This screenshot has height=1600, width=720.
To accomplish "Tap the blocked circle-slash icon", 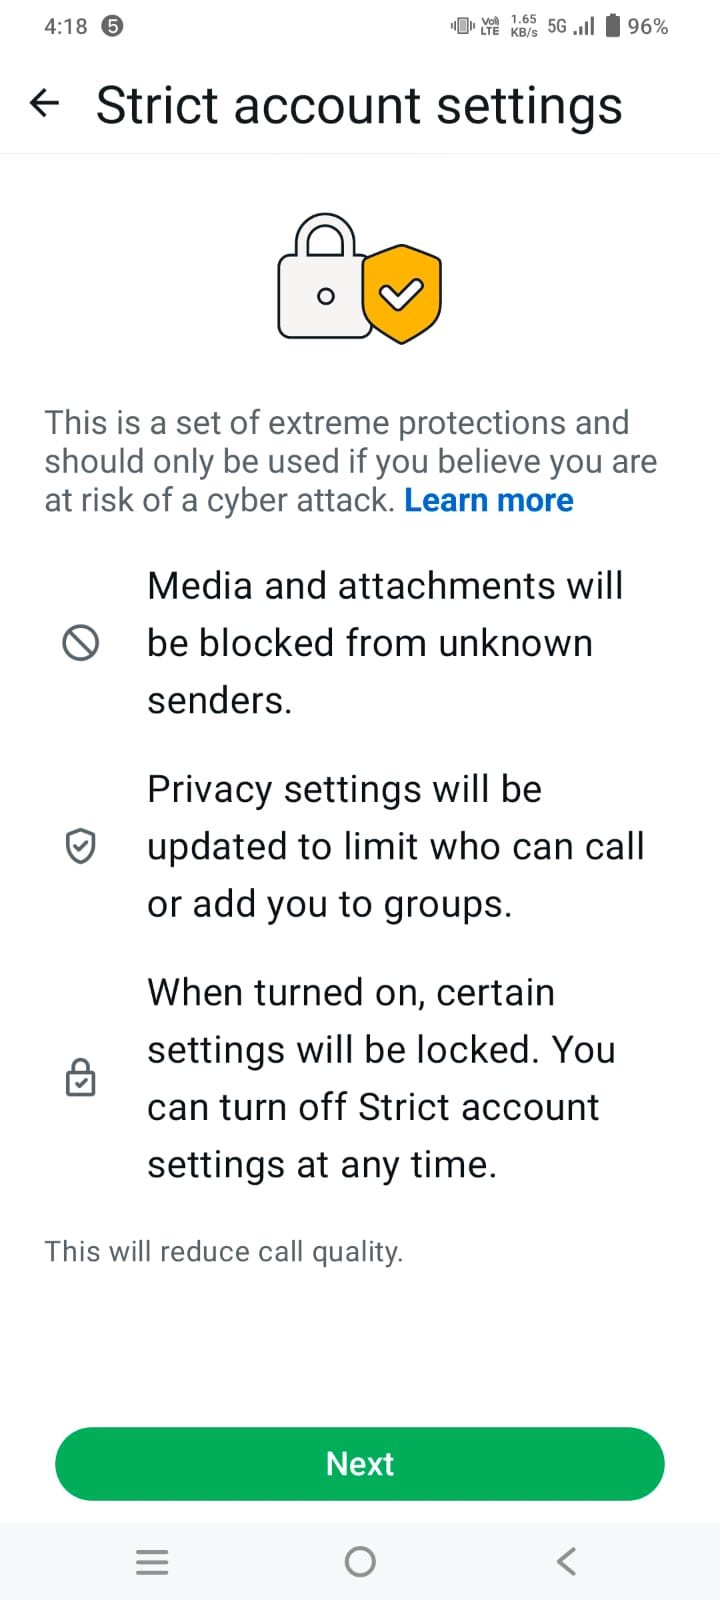I will pos(81,643).
